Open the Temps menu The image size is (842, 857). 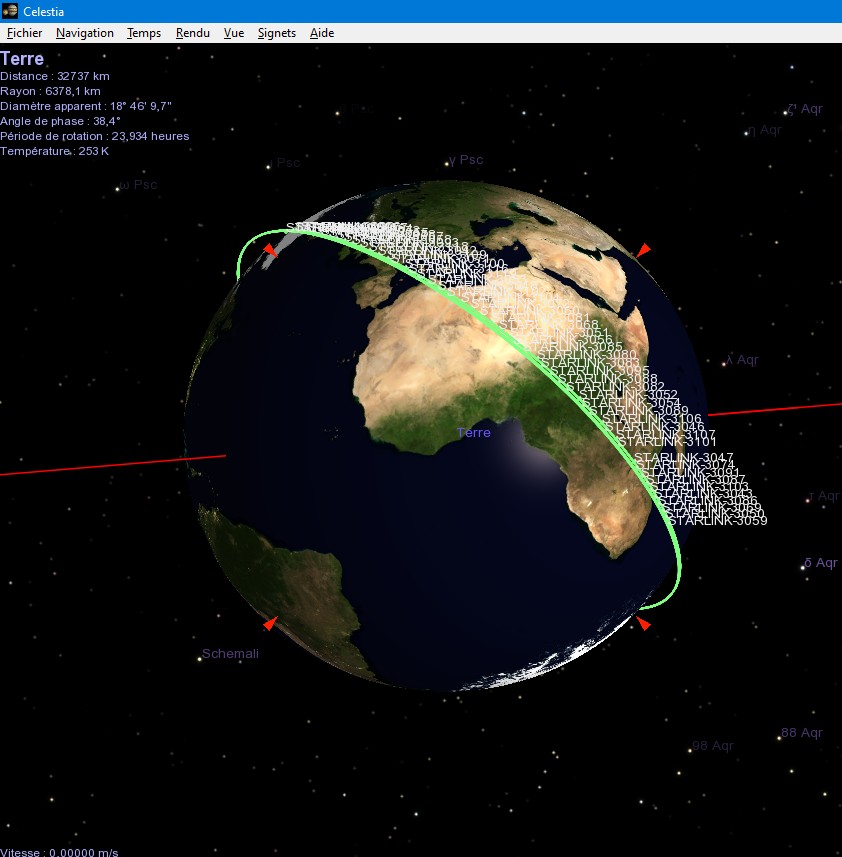coord(144,33)
